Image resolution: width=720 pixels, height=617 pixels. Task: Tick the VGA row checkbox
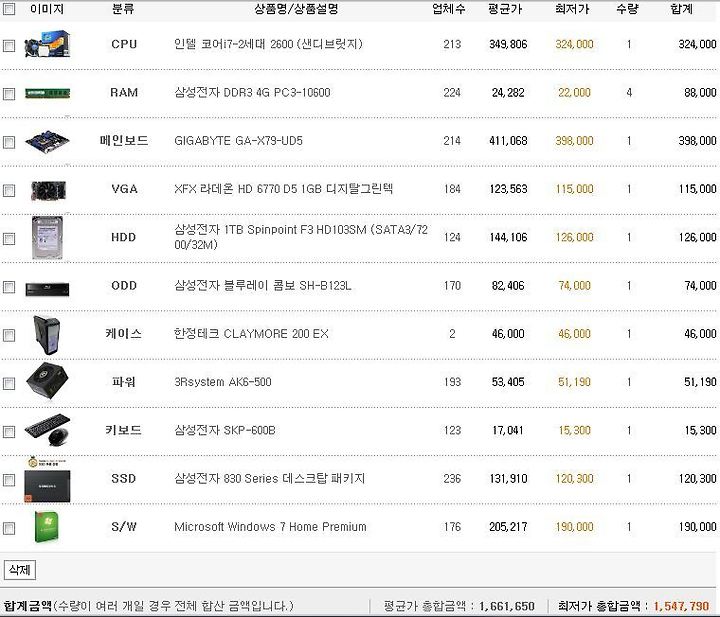pos(9,191)
